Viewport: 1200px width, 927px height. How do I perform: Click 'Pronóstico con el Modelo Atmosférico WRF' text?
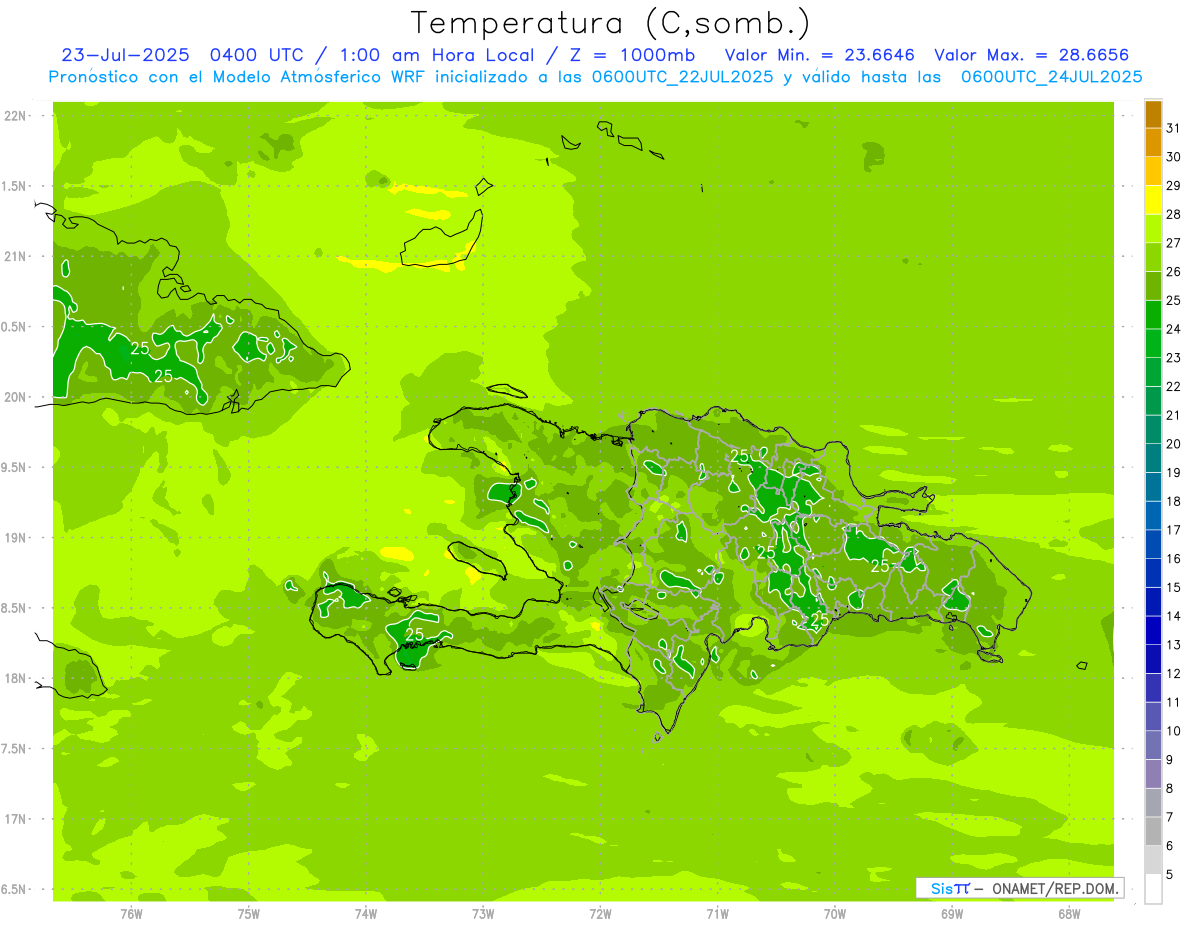(x=239, y=77)
